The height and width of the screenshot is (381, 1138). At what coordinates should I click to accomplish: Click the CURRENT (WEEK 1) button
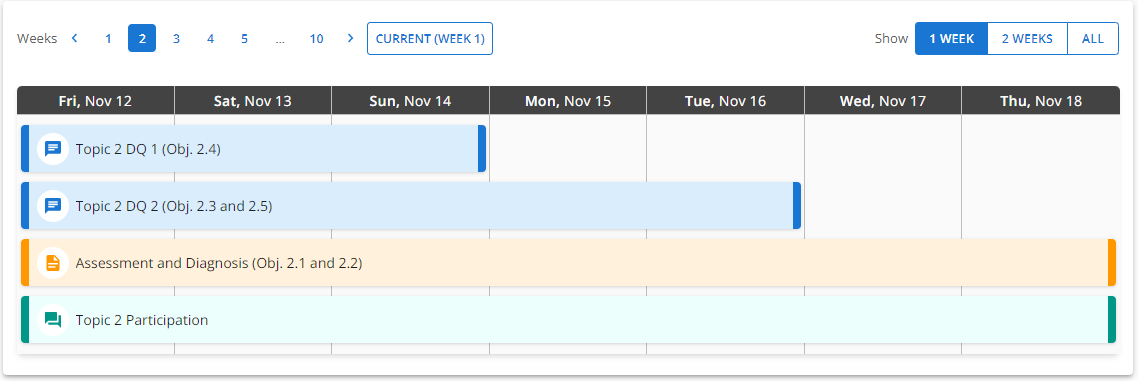click(x=430, y=38)
